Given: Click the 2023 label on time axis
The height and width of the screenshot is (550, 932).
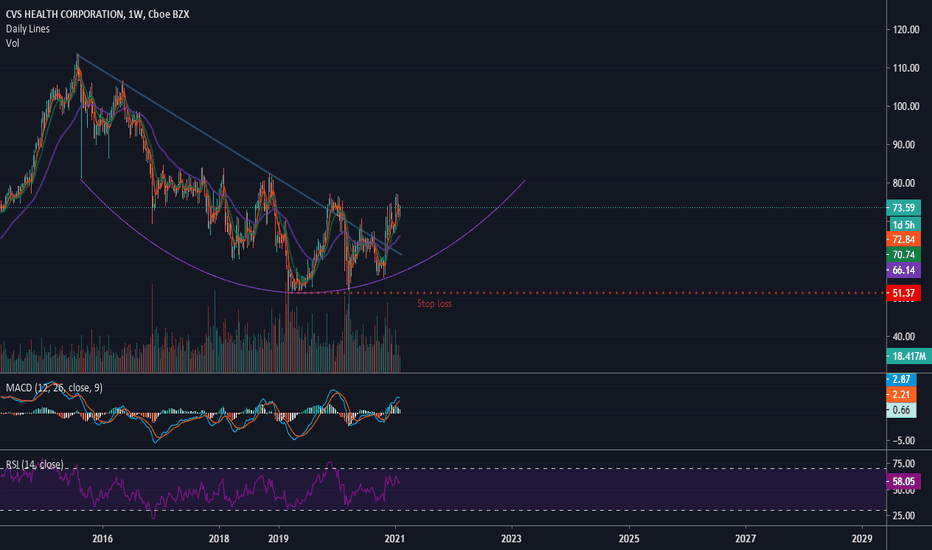Looking at the screenshot, I should (511, 539).
